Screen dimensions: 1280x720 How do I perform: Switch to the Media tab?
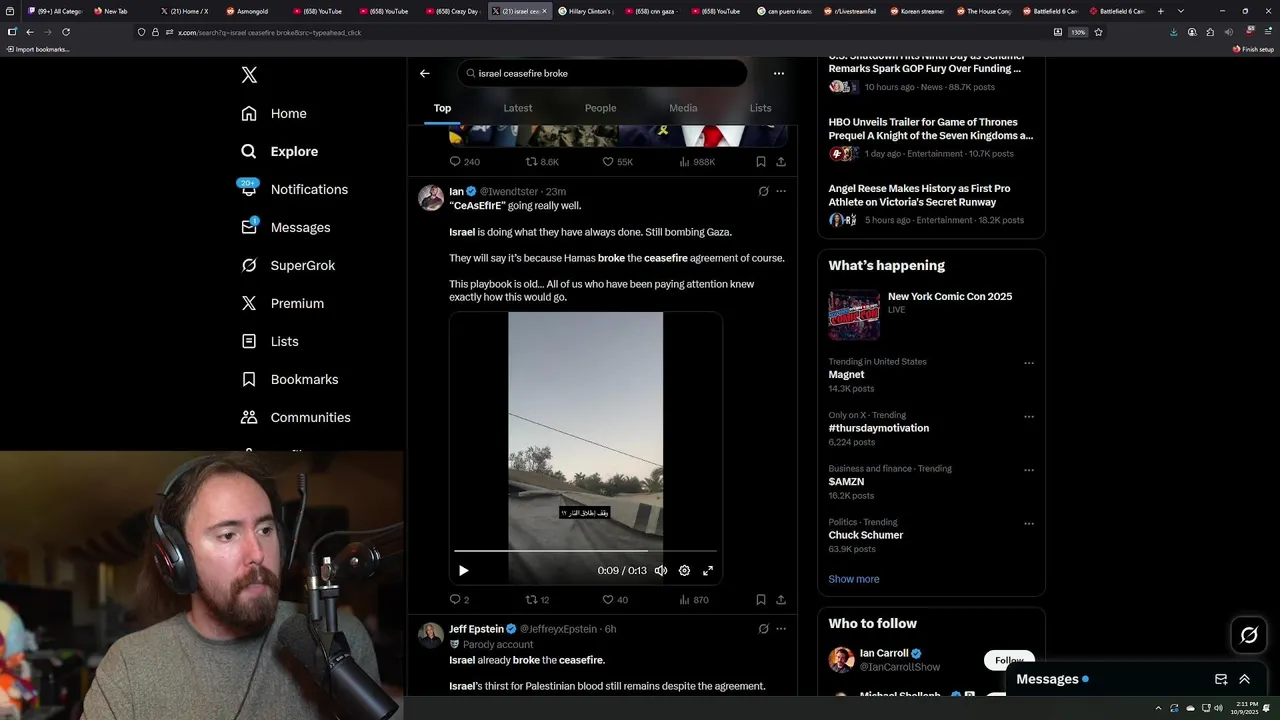[683, 108]
